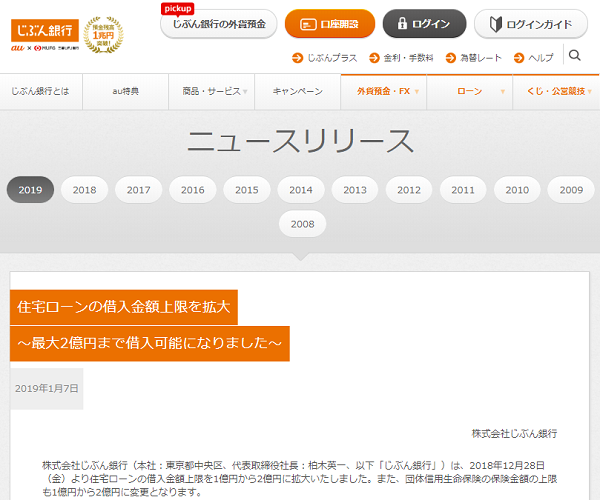Click the 株式会社じぶん銀行 signature text

click(x=514, y=433)
